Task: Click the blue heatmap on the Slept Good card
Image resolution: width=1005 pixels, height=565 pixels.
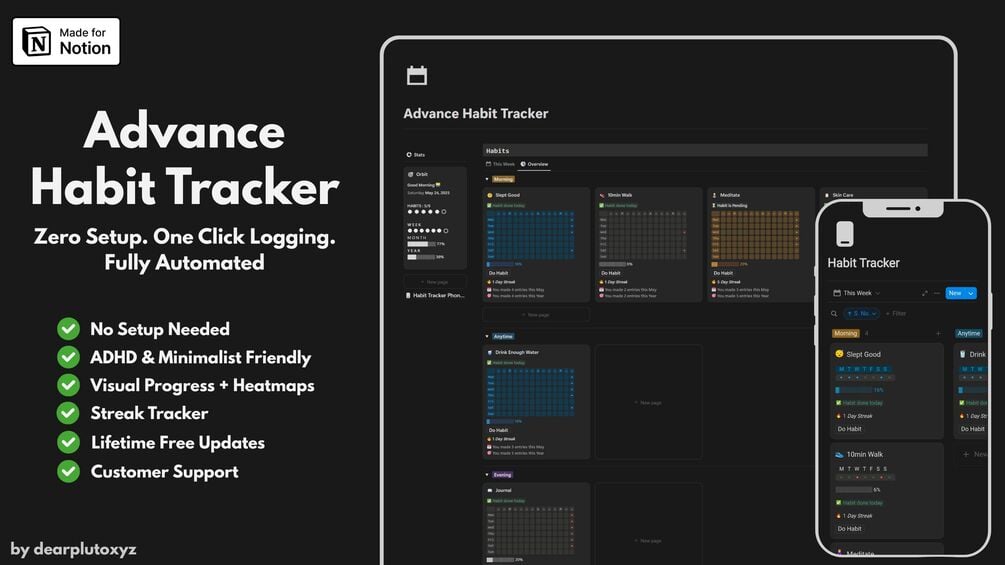Action: click(x=531, y=235)
